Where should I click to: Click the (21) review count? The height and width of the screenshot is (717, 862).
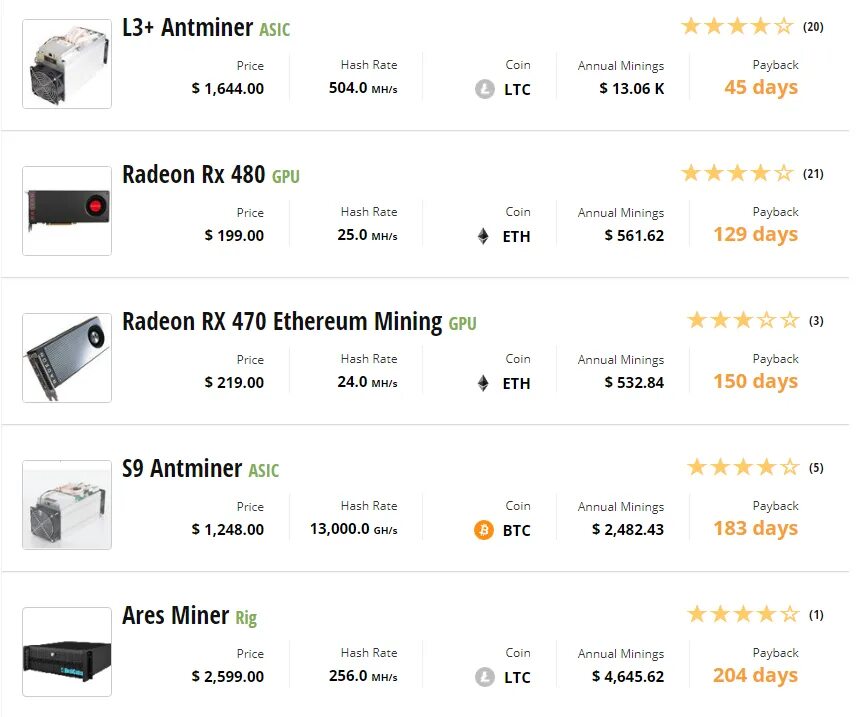click(813, 174)
